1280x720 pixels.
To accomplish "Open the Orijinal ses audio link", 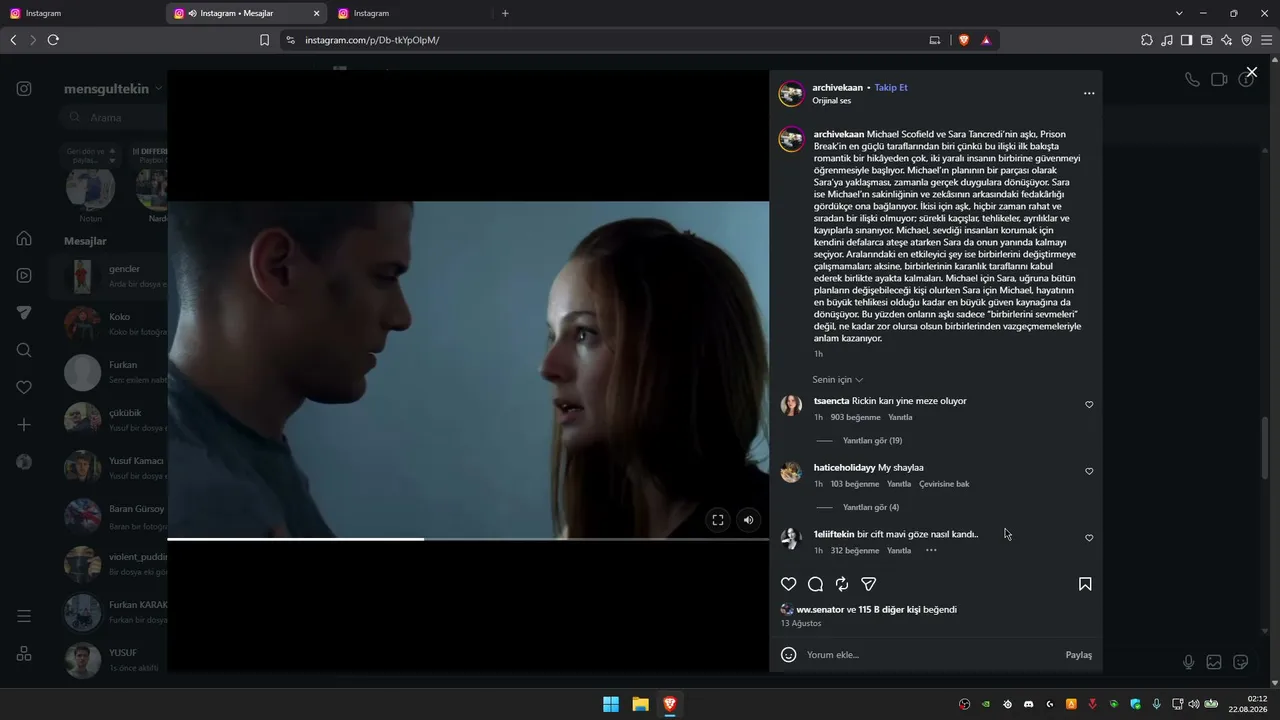I will [x=832, y=101].
